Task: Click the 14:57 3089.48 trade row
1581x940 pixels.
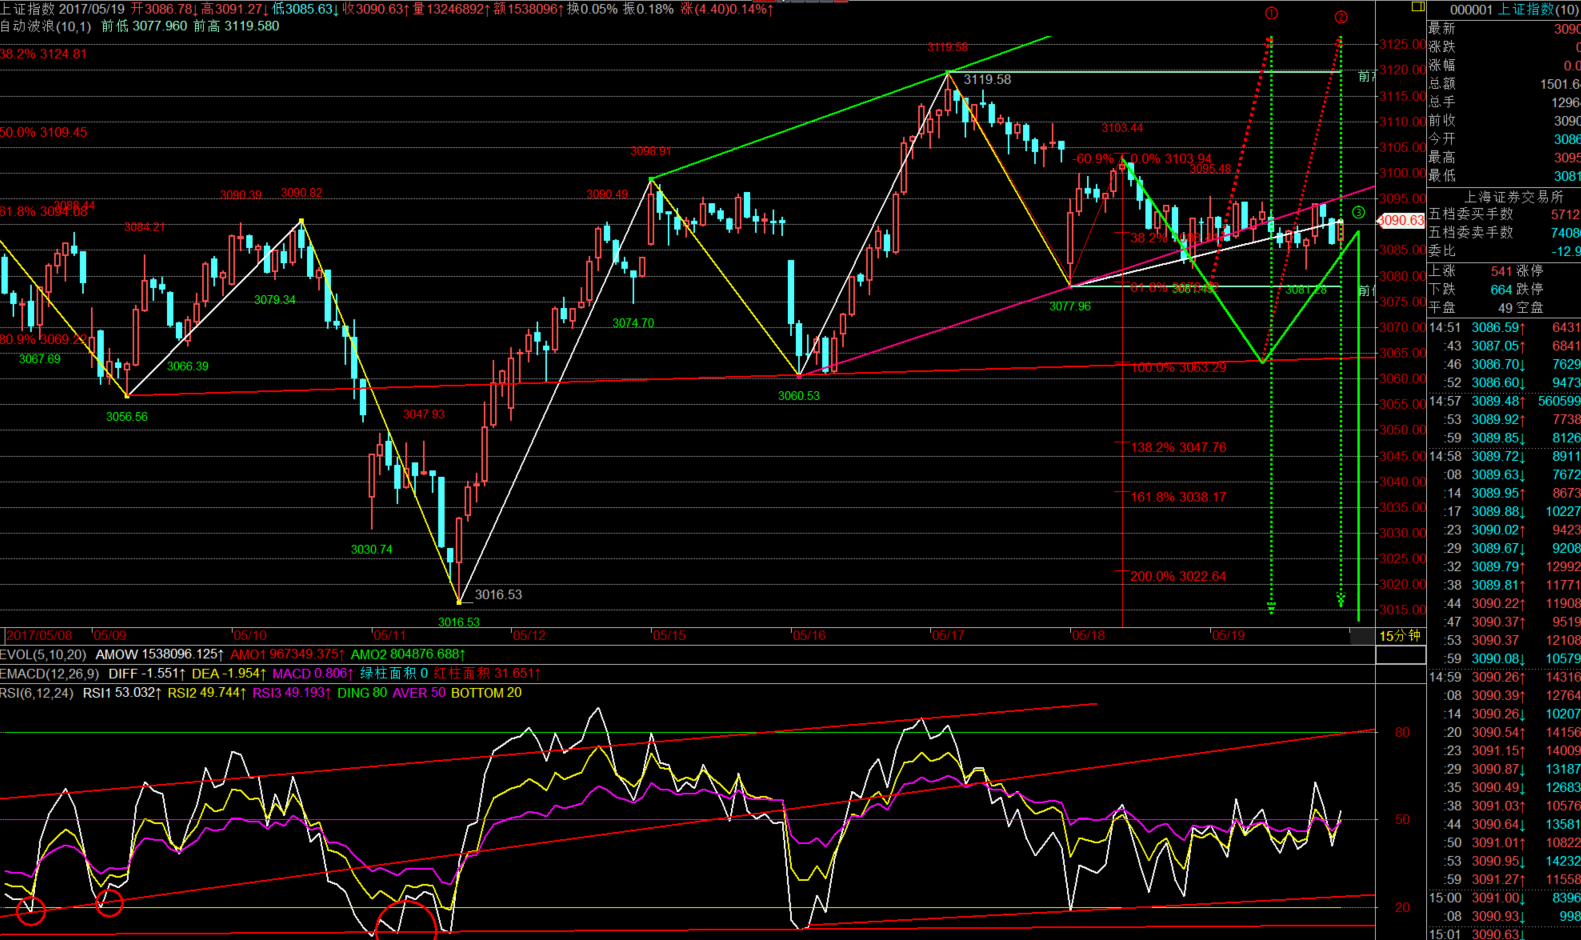Action: (1504, 401)
